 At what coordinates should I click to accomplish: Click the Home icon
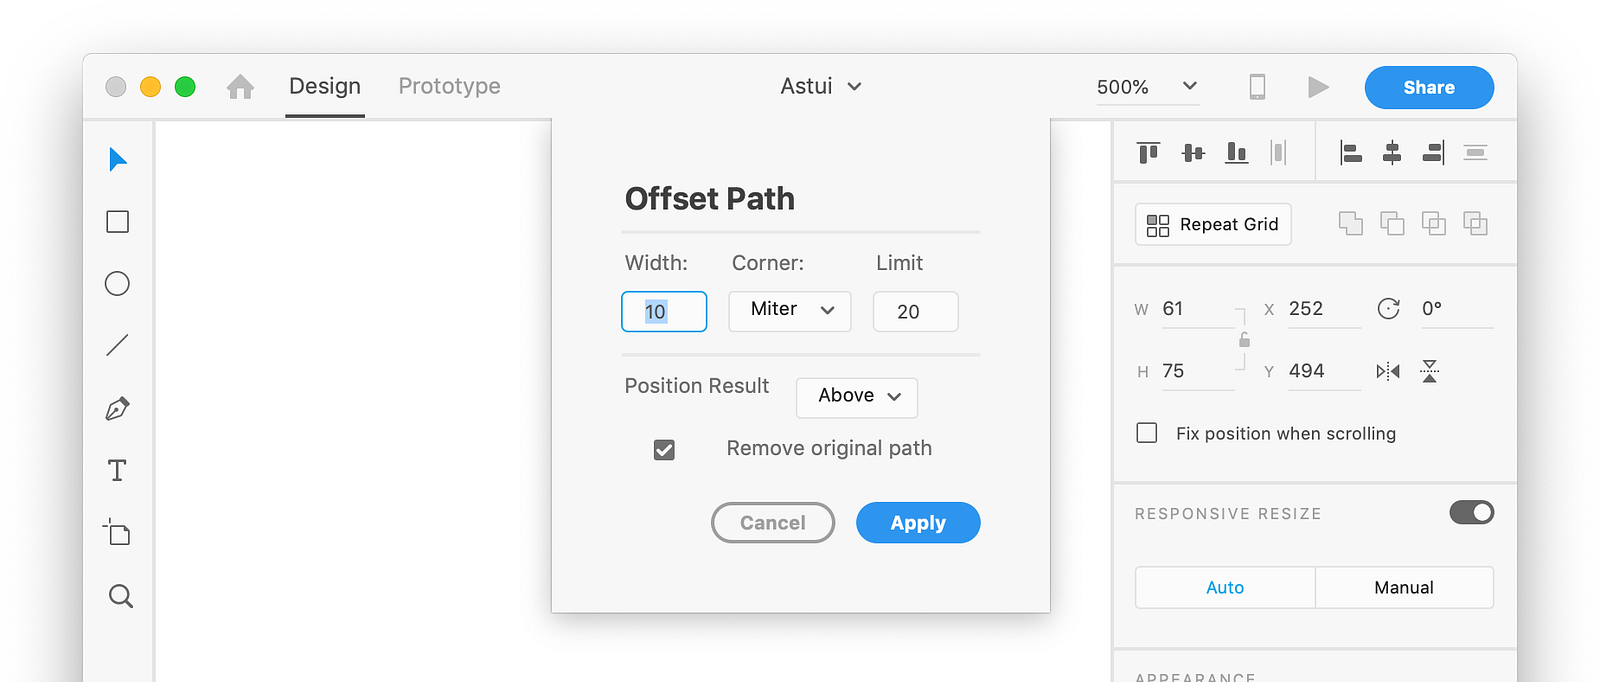tap(240, 87)
